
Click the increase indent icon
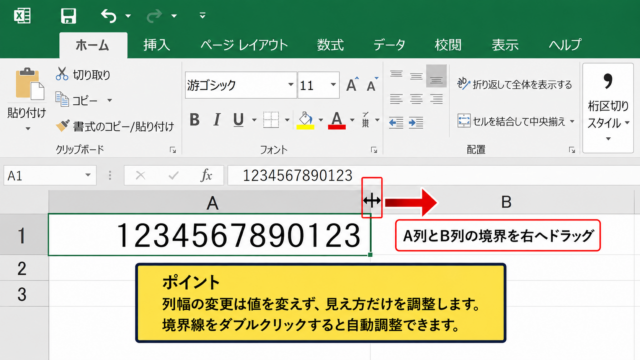point(416,122)
